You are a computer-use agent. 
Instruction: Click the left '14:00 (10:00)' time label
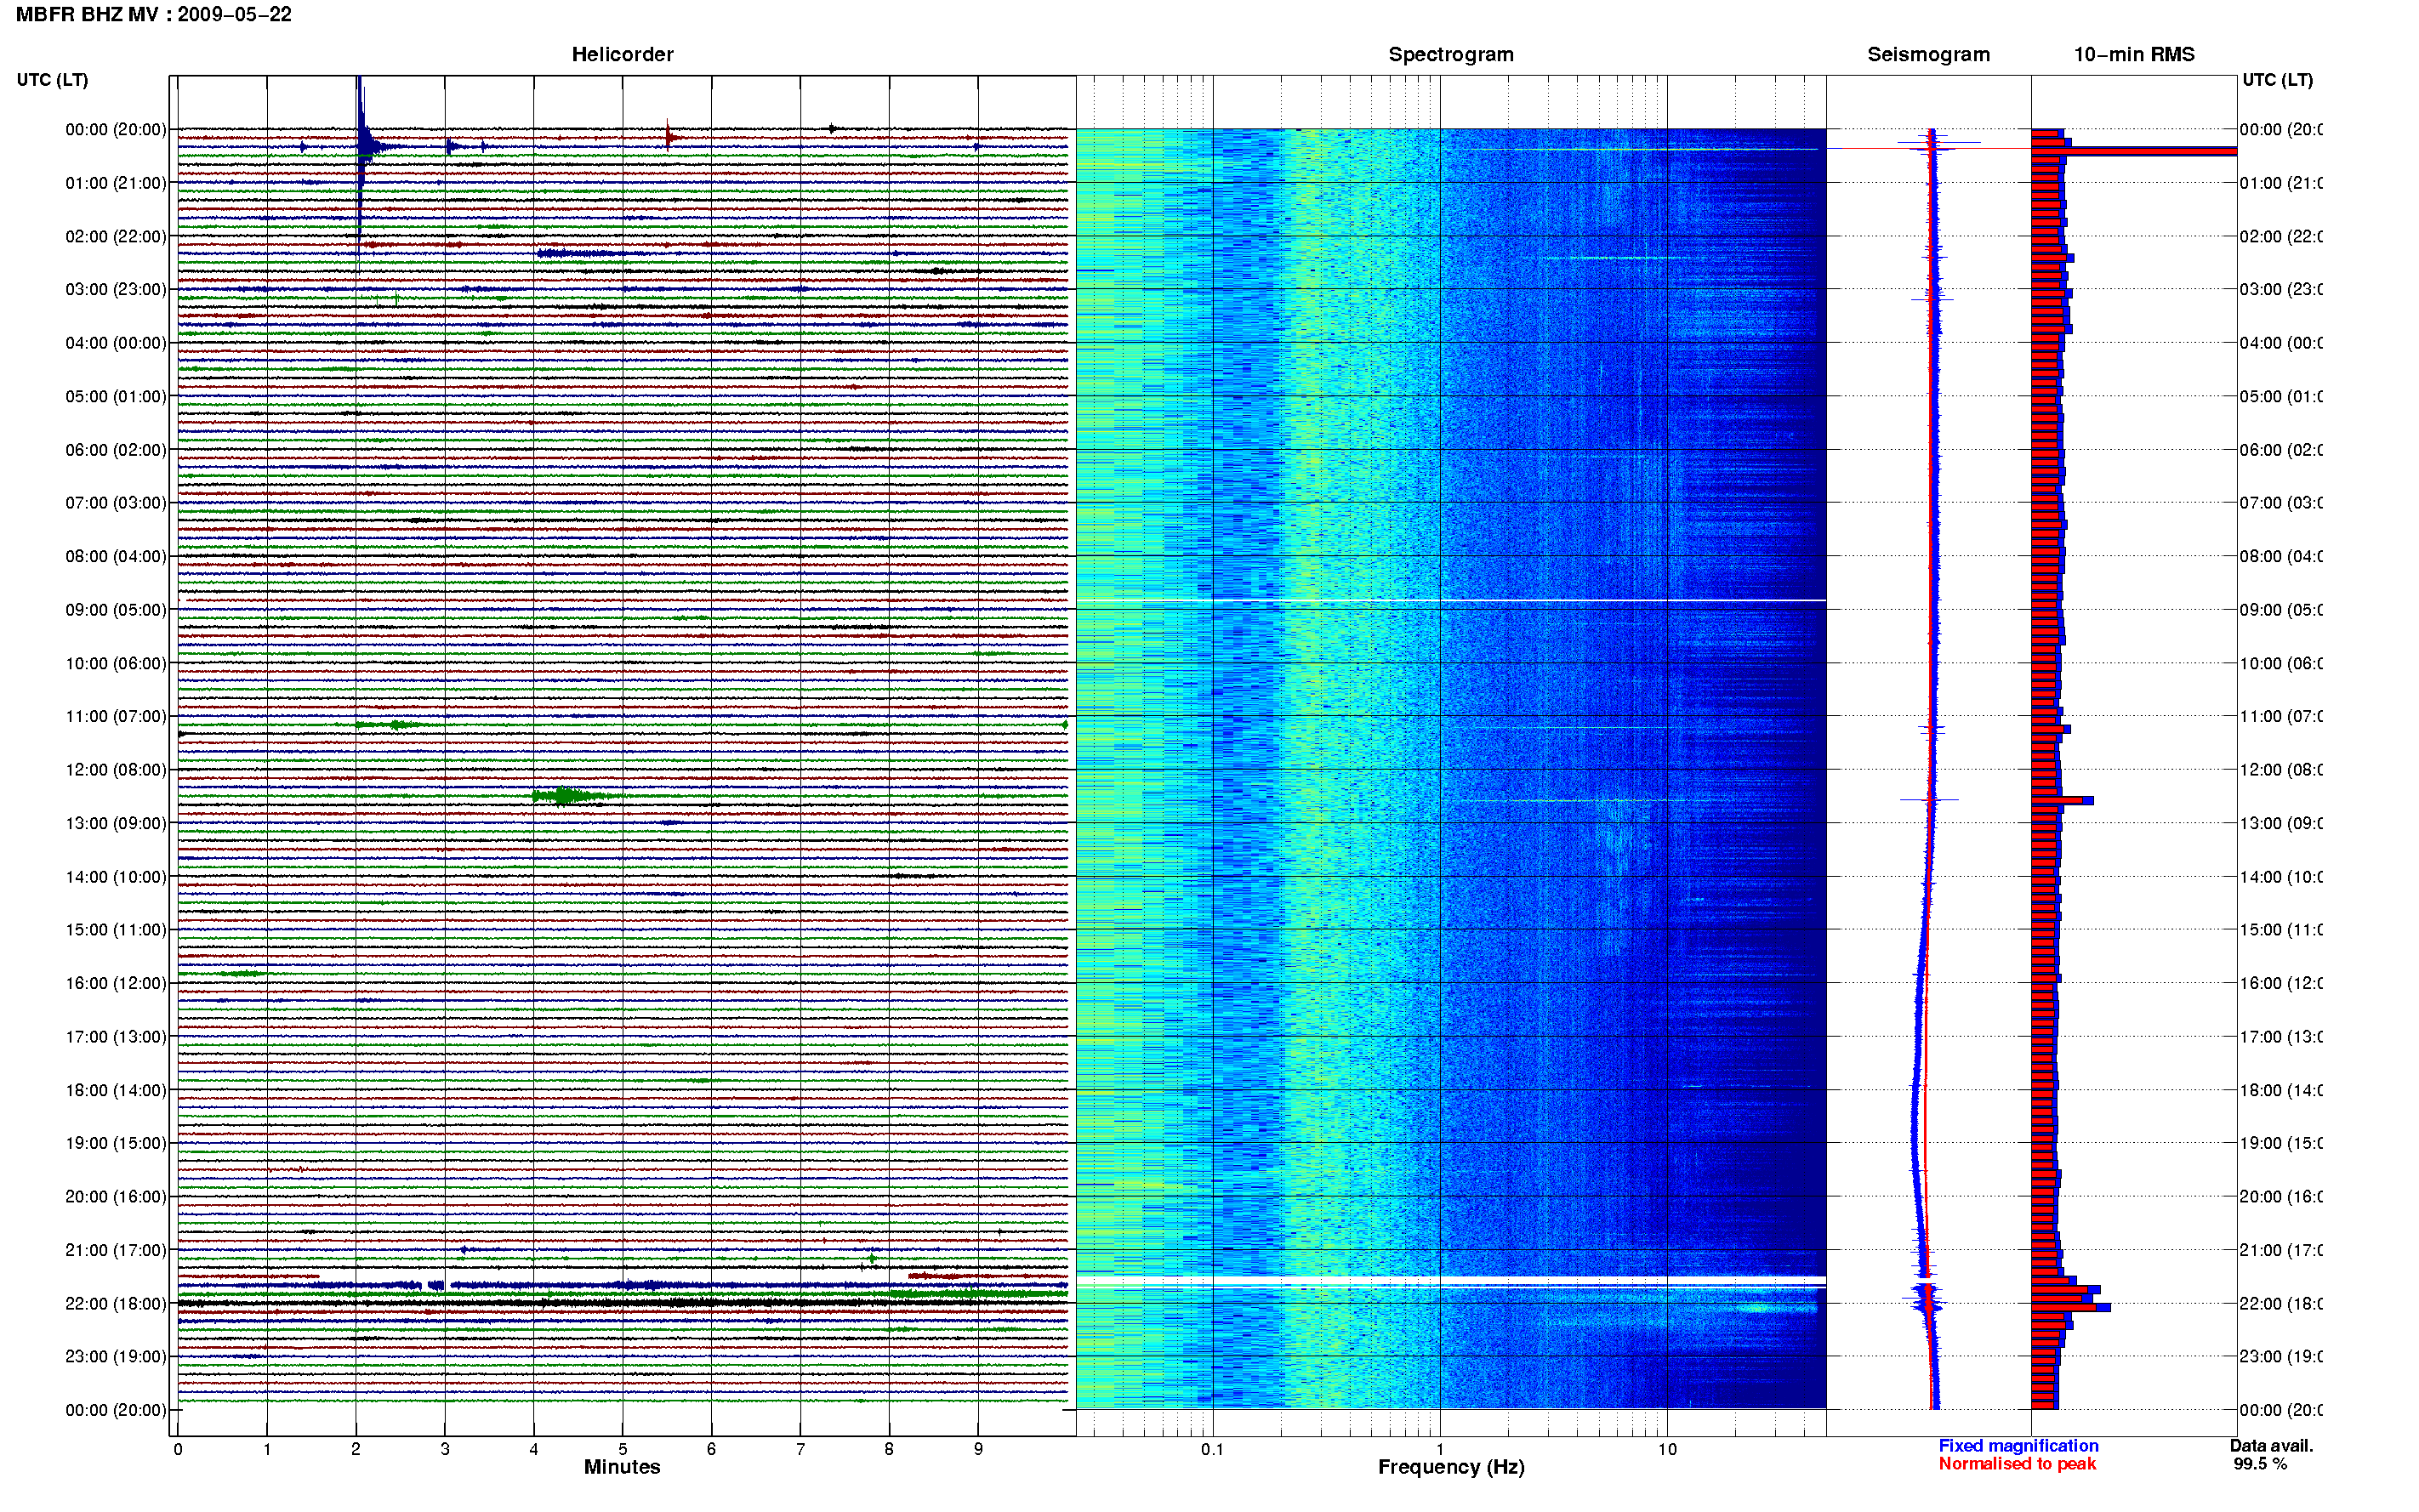116,877
